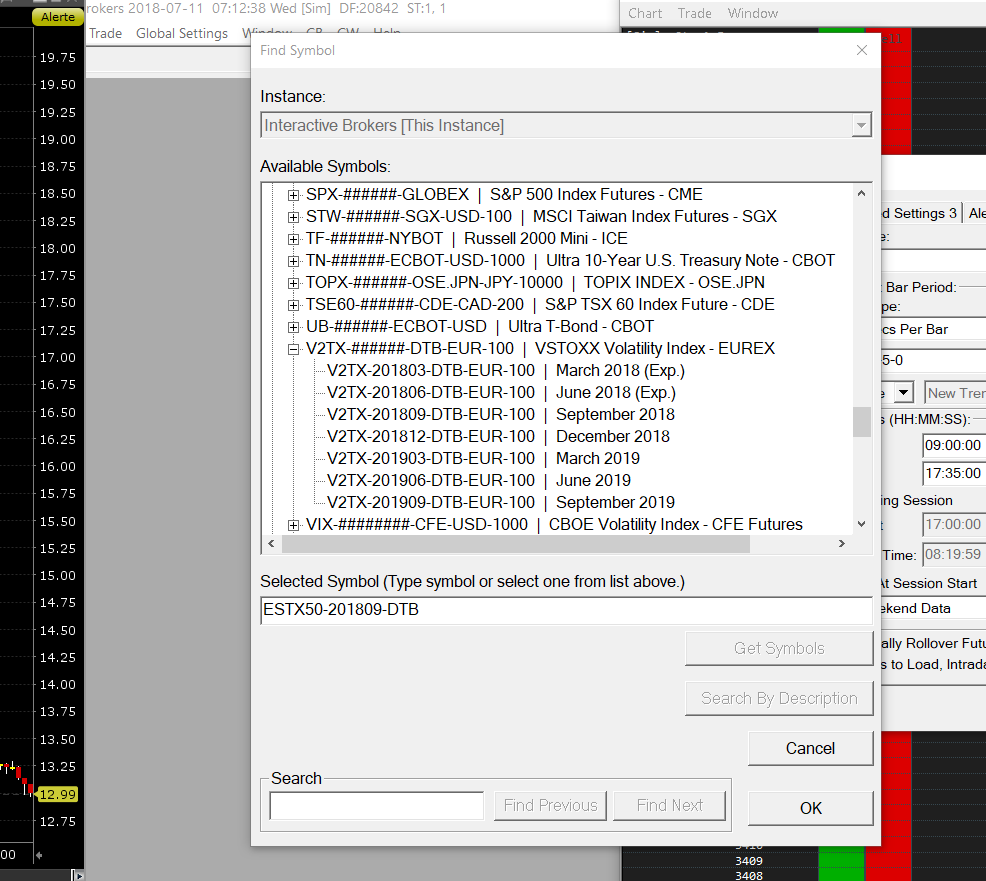Click the vertical scrollbar thumb in symbol list
The width and height of the screenshot is (986, 881).
click(x=861, y=422)
